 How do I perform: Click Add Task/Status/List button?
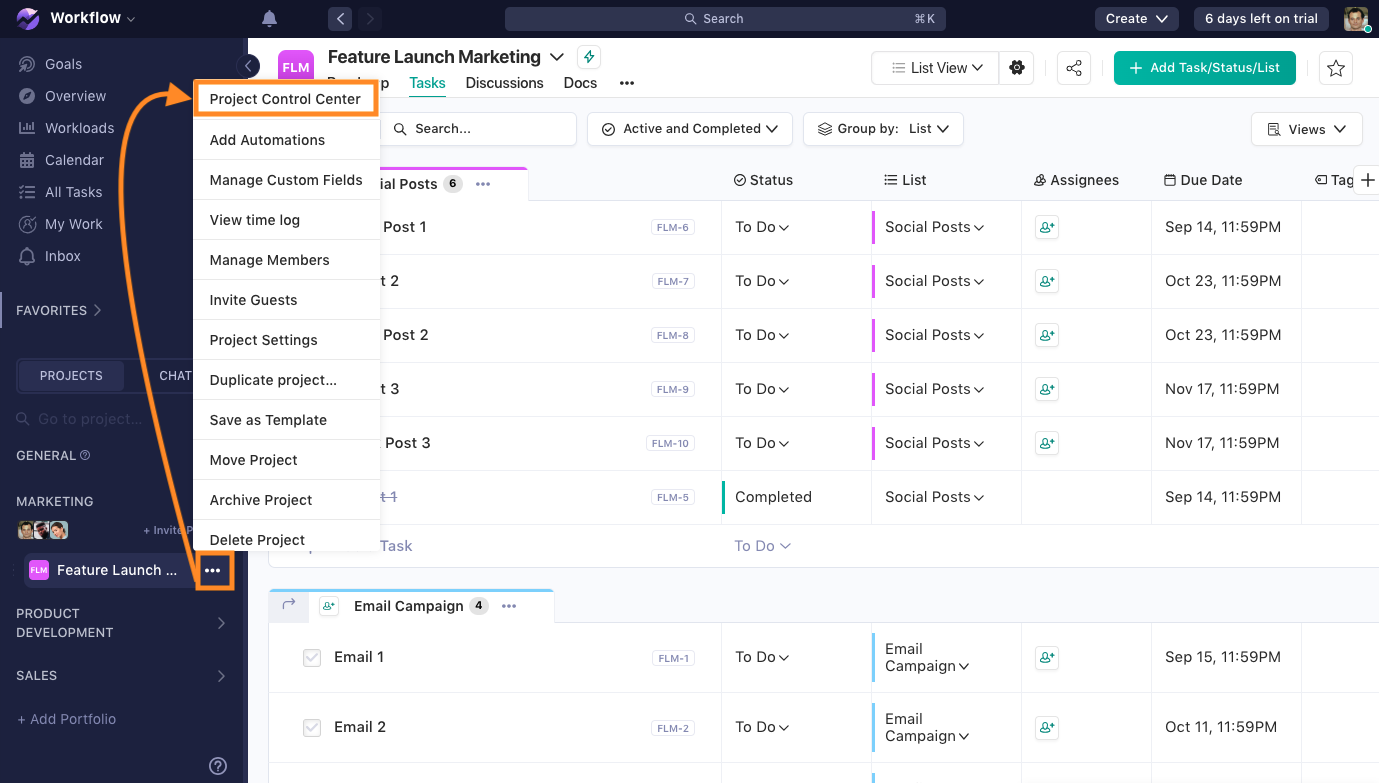point(1205,68)
